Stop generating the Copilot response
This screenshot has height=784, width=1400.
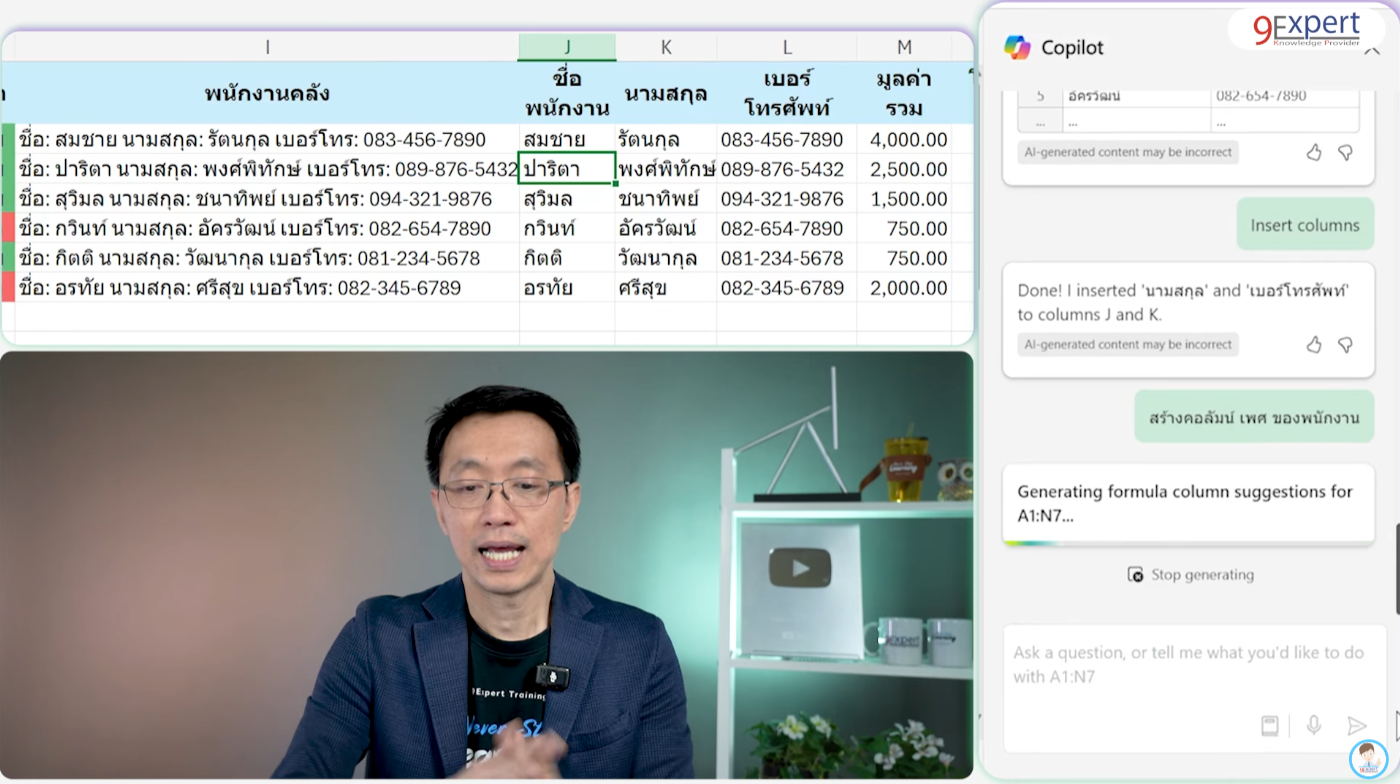(x=1190, y=575)
